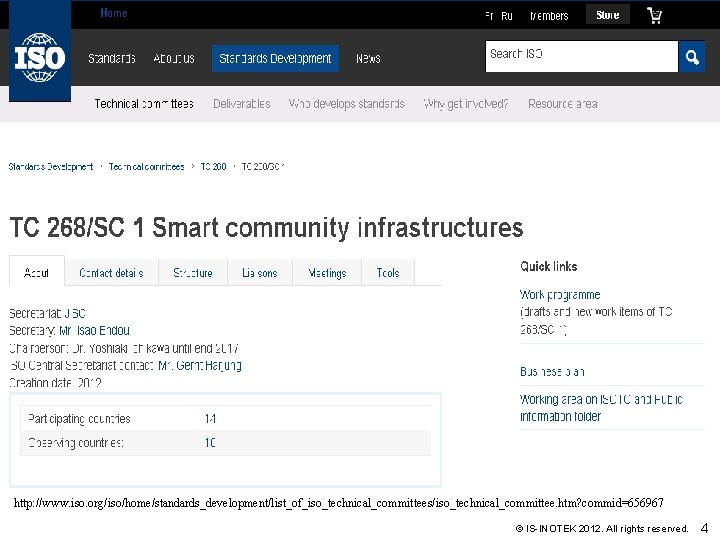Switch to the Structure tab
The height and width of the screenshot is (540, 720).
coord(192,272)
